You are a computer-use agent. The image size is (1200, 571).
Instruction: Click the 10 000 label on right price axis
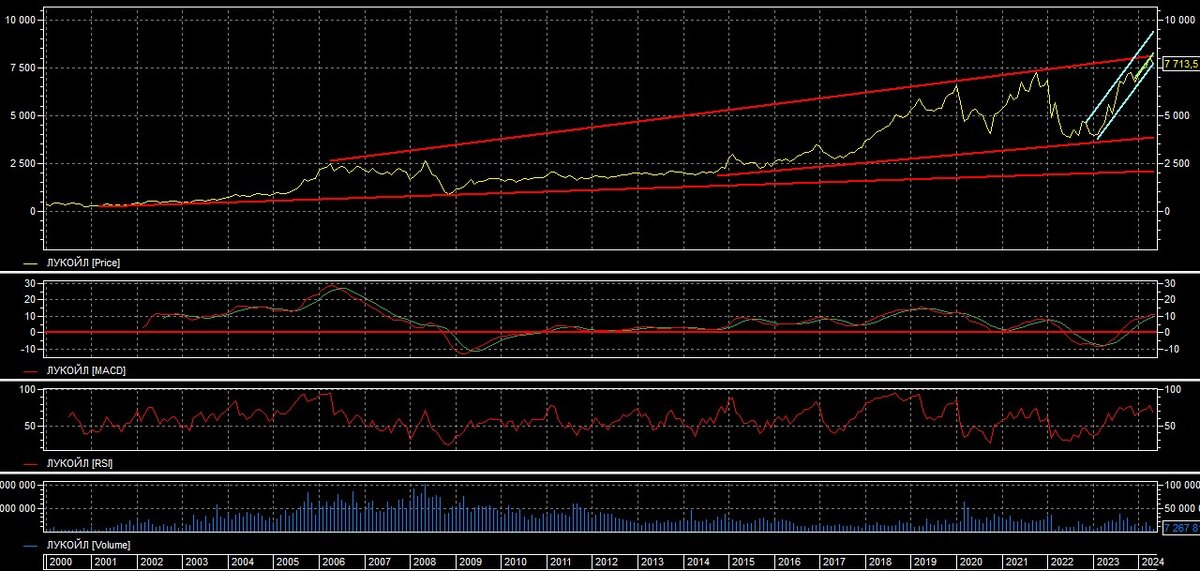click(x=1178, y=20)
